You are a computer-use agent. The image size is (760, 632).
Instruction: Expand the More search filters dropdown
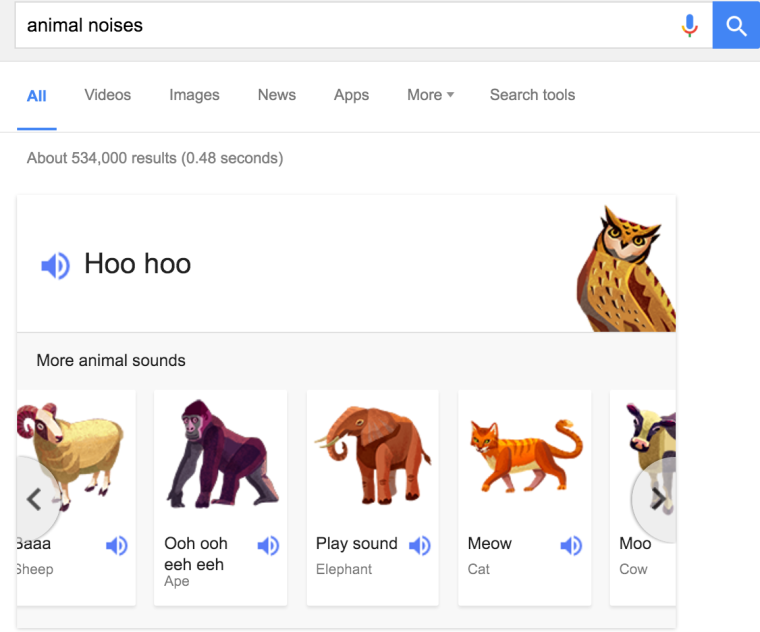(430, 95)
